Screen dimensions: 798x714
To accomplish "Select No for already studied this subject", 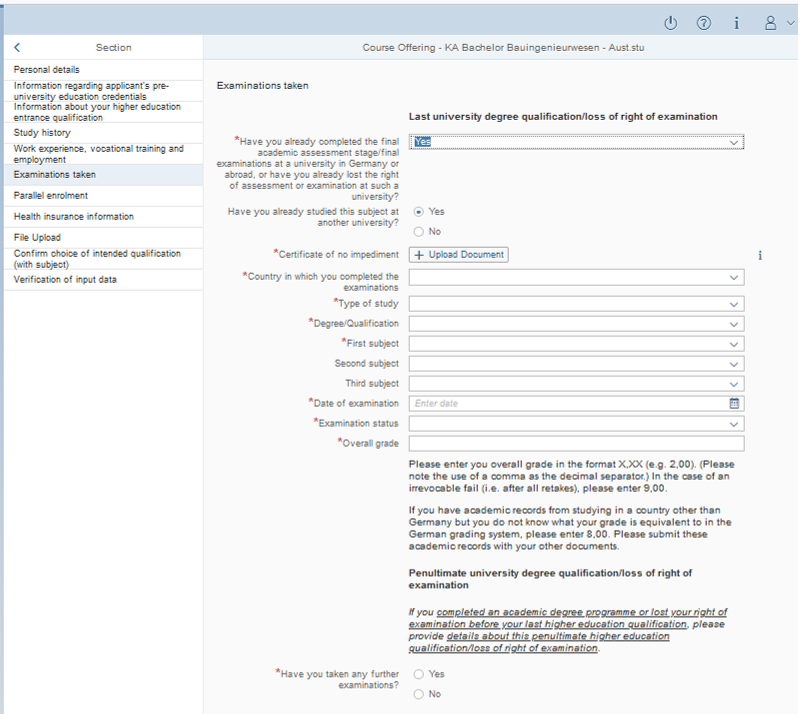I will (x=419, y=232).
